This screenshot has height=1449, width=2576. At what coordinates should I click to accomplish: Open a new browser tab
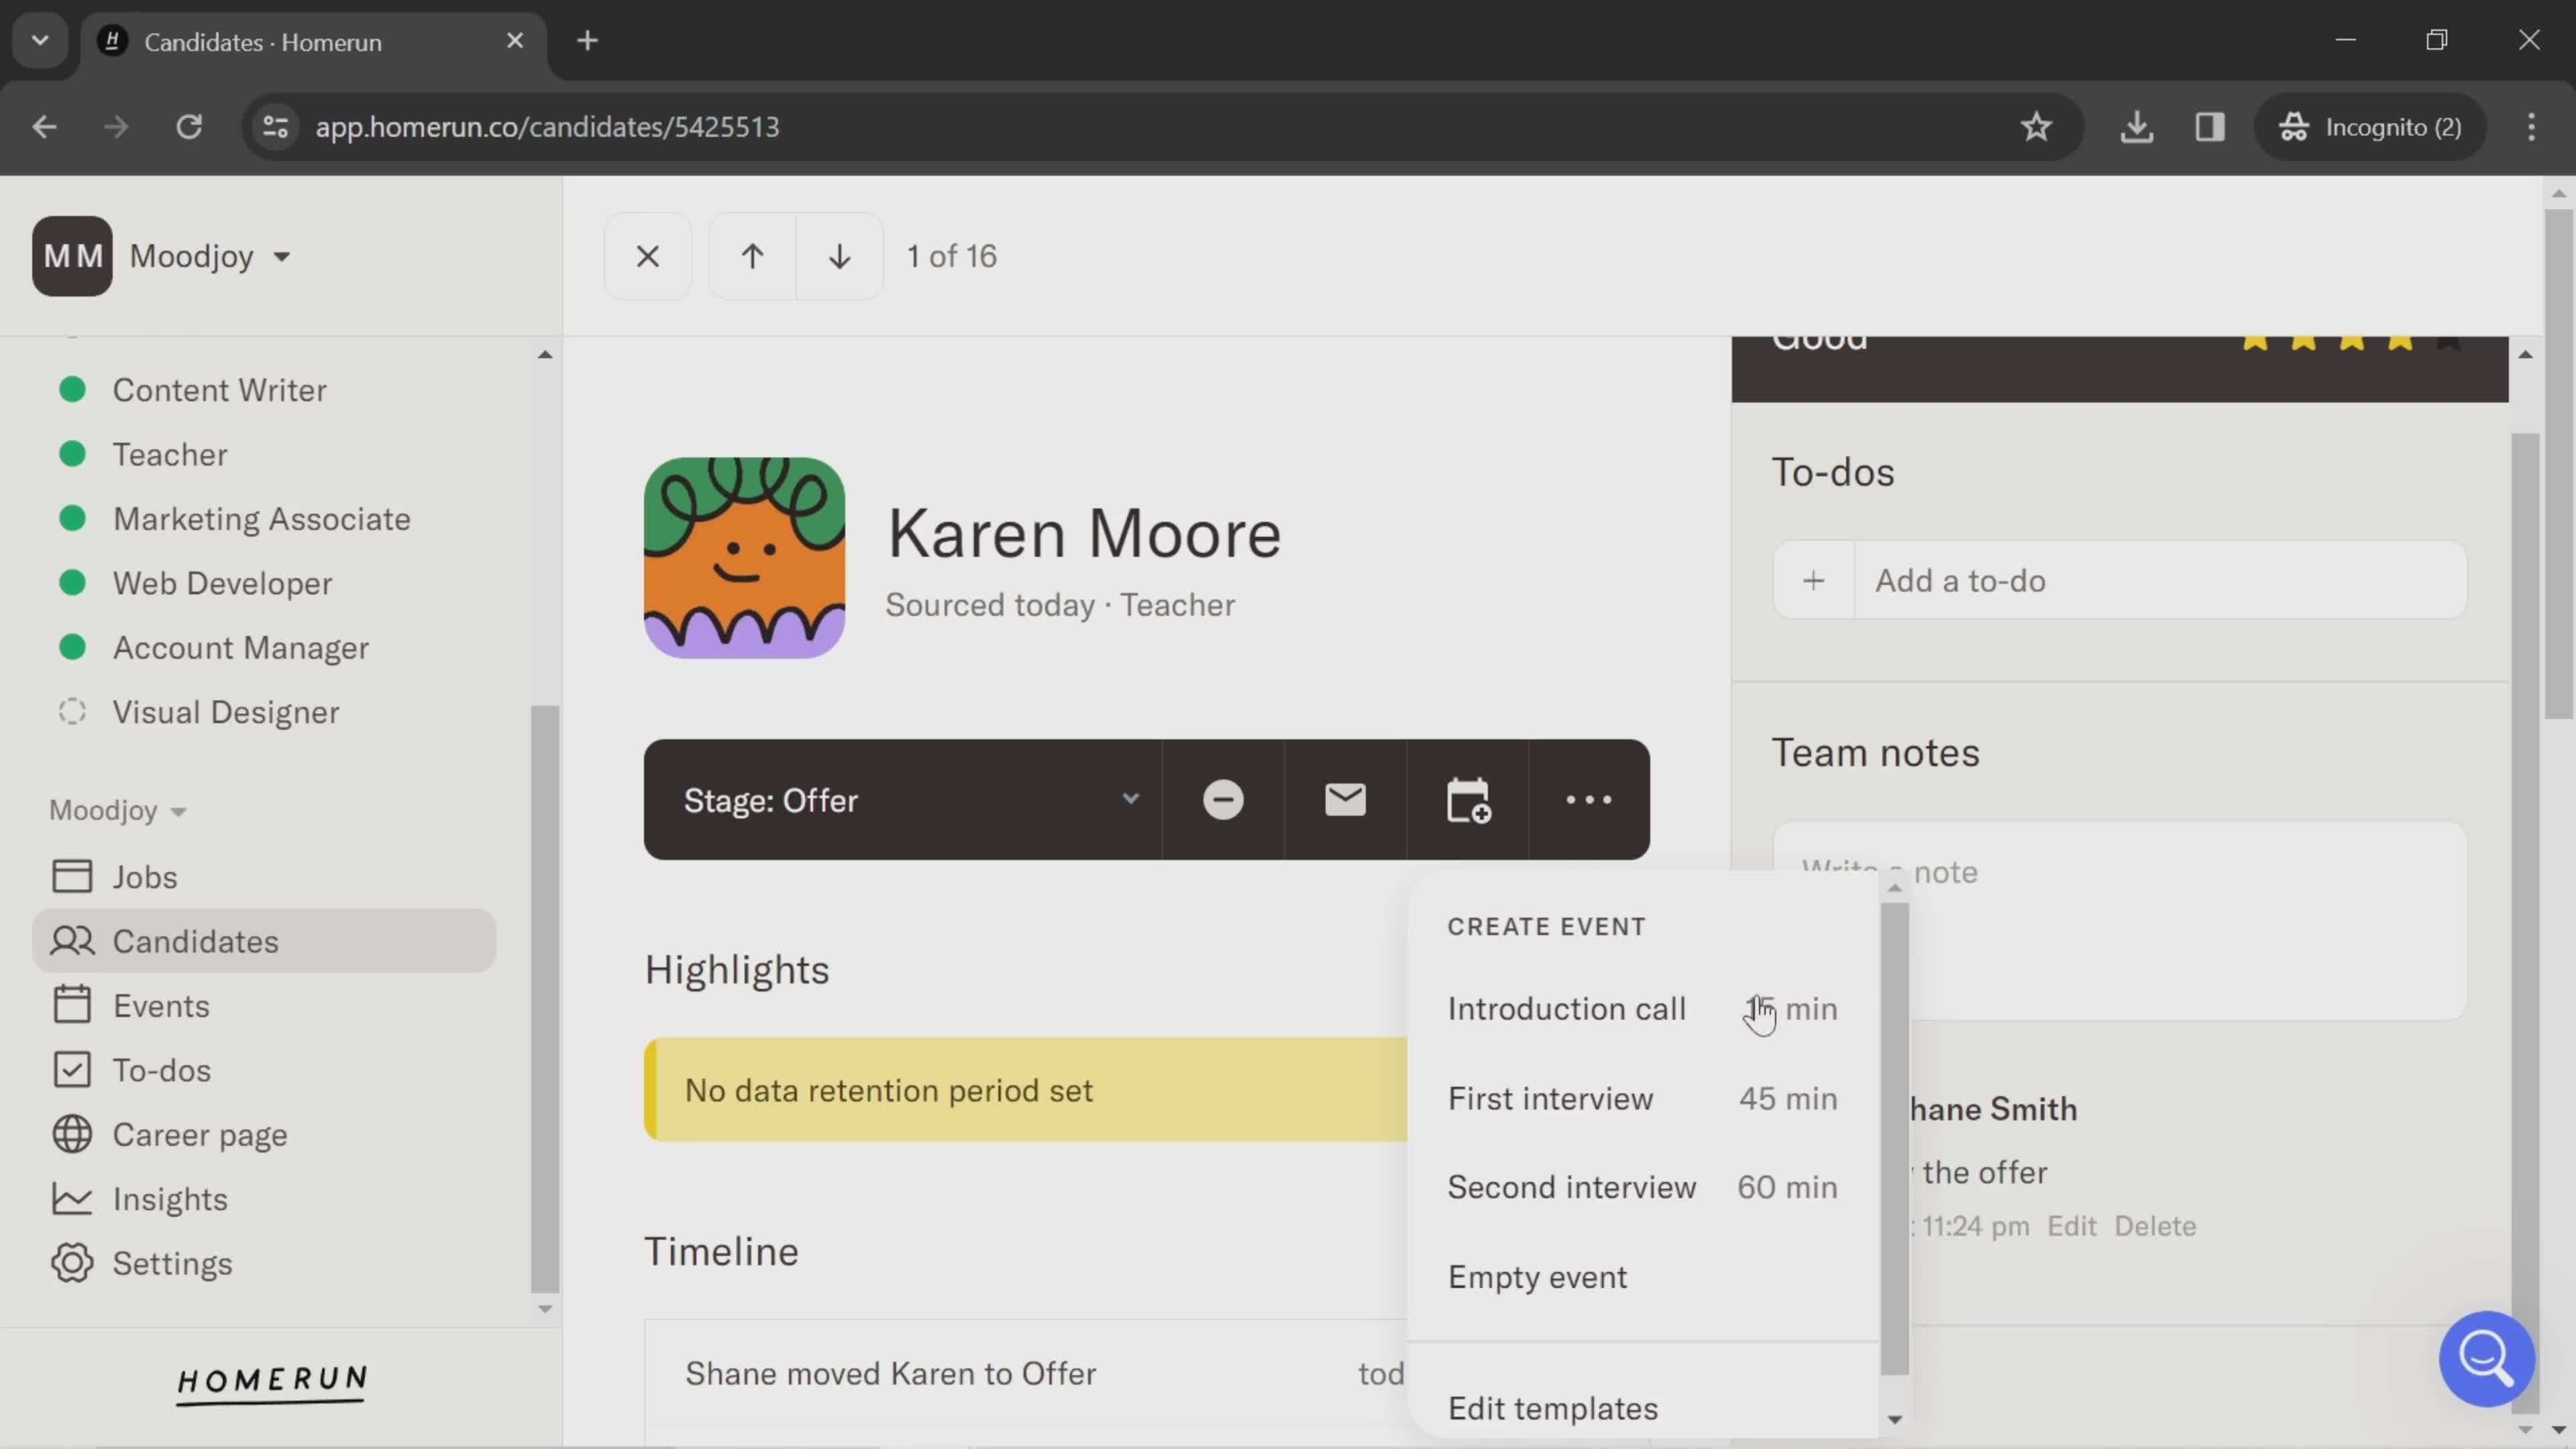[x=588, y=41]
